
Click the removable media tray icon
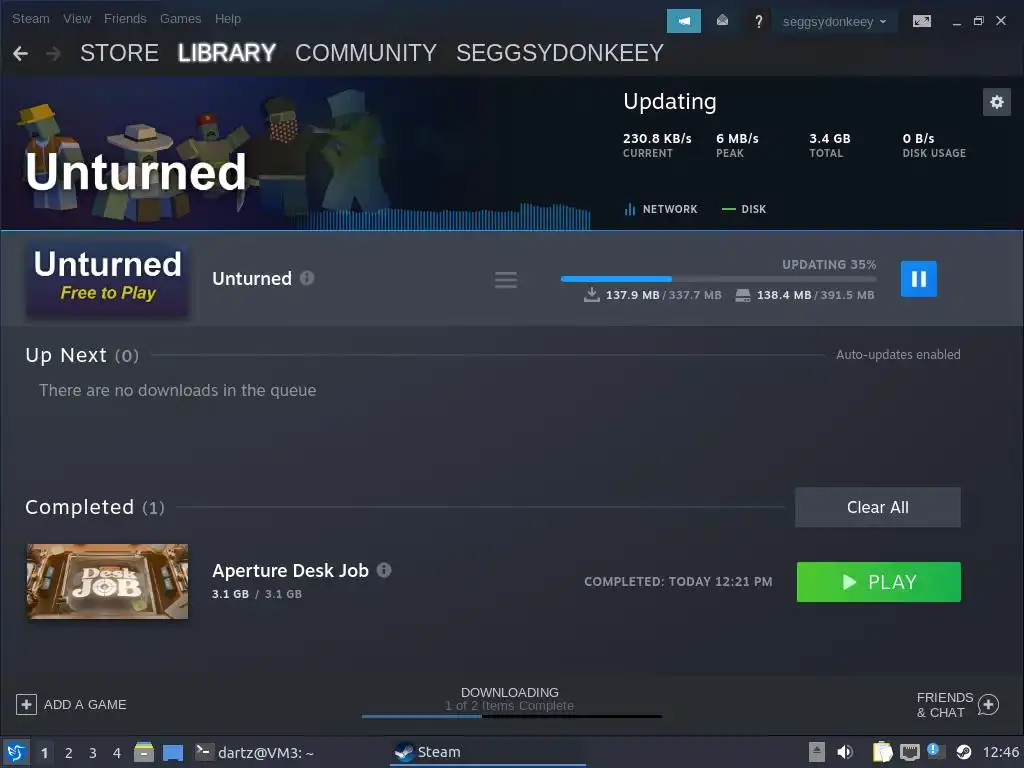coord(816,752)
